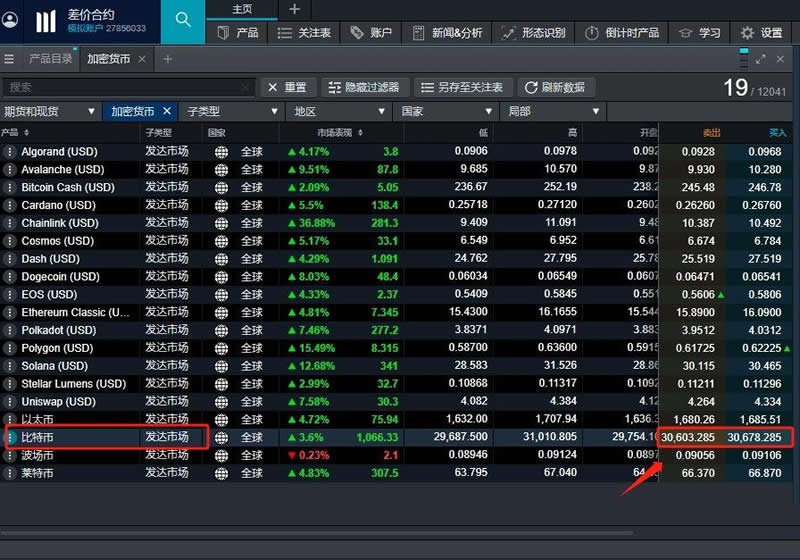This screenshot has width=800, height=560.
Task: Close the 加密货币 tab
Action: 142,60
